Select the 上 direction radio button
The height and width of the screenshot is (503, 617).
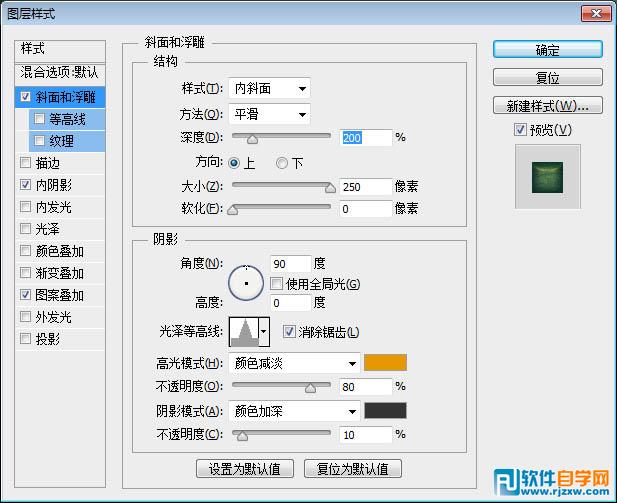[x=234, y=163]
